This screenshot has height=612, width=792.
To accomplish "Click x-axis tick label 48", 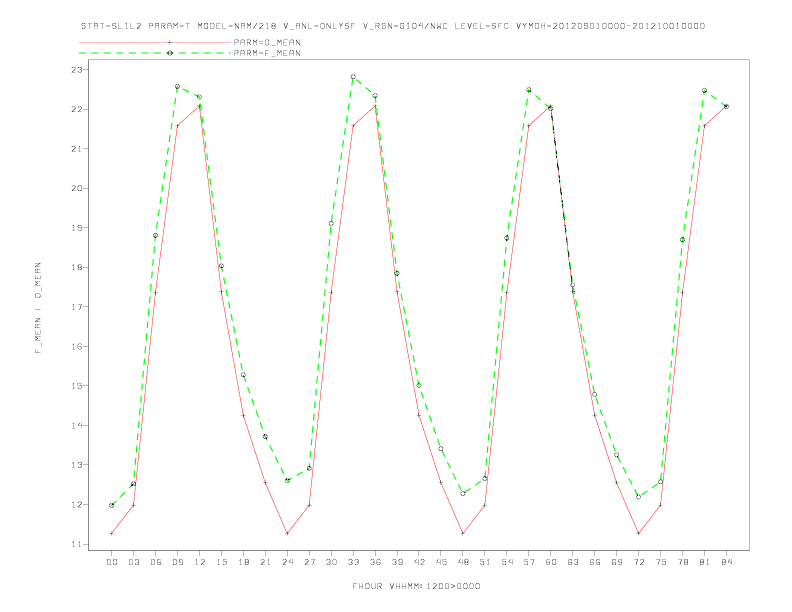I will 463,562.
